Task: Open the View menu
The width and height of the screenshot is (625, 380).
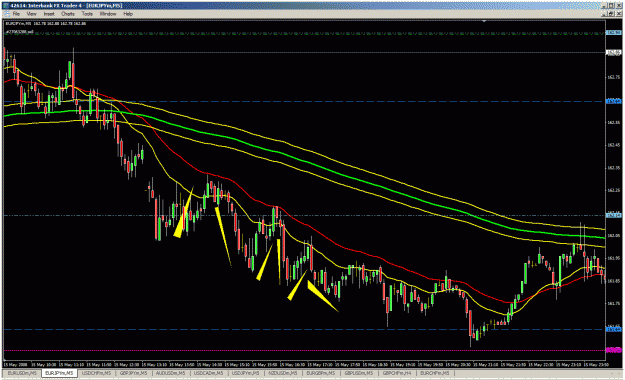Action: point(31,14)
